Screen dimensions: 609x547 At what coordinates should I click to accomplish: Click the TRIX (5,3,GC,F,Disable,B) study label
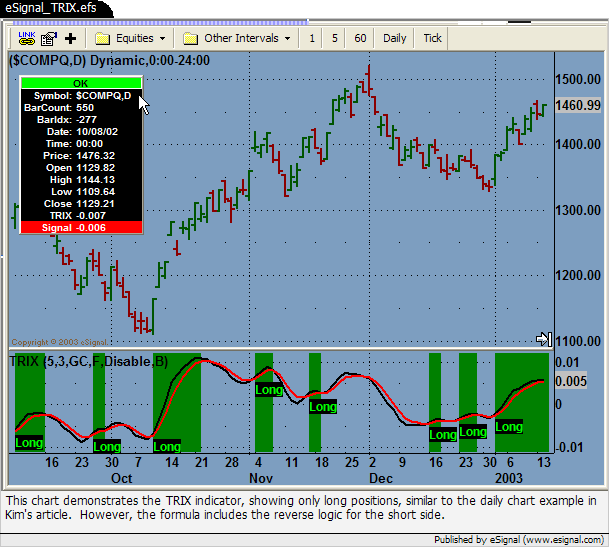[x=89, y=362]
